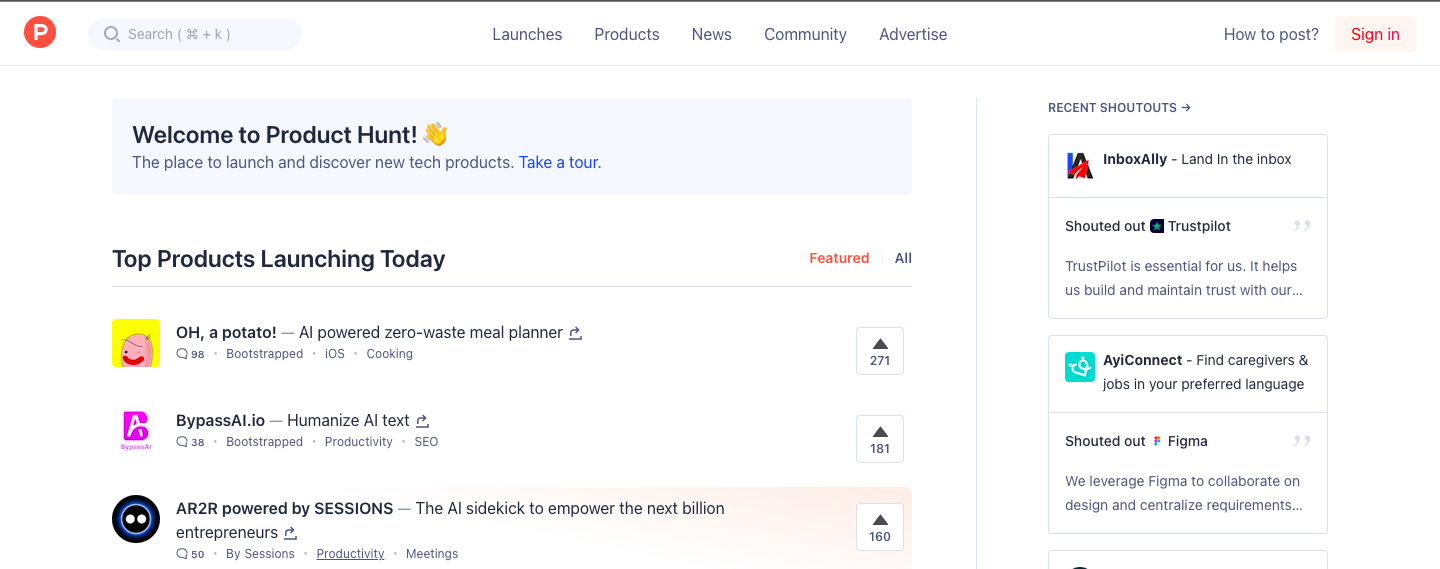Select the Featured products tab

pyautogui.click(x=839, y=258)
